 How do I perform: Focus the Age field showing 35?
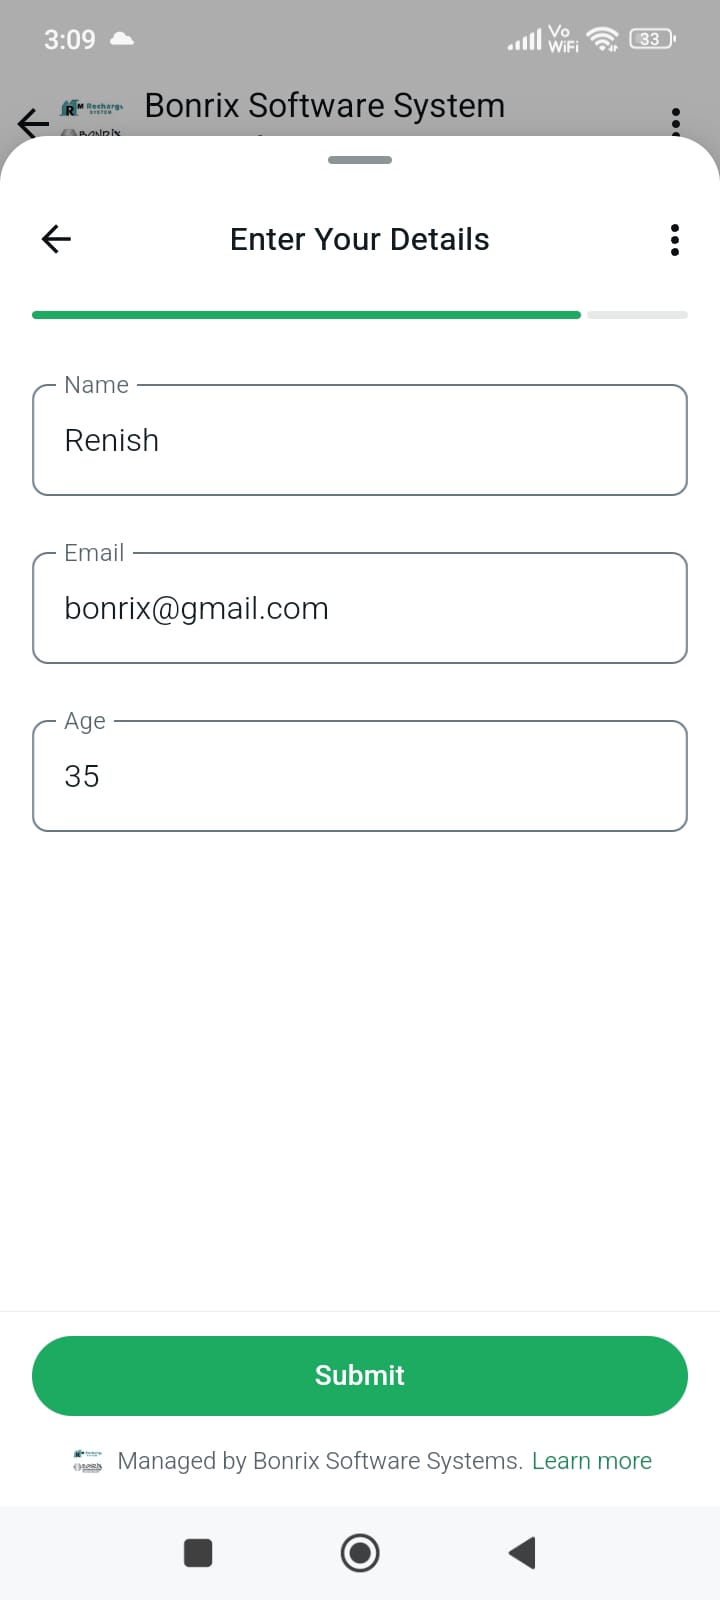pos(360,777)
